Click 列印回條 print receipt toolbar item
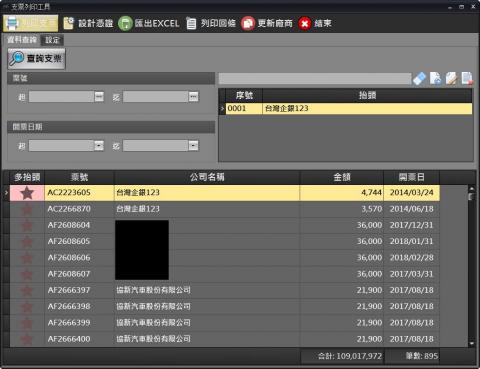The image size is (480, 369). click(211, 23)
